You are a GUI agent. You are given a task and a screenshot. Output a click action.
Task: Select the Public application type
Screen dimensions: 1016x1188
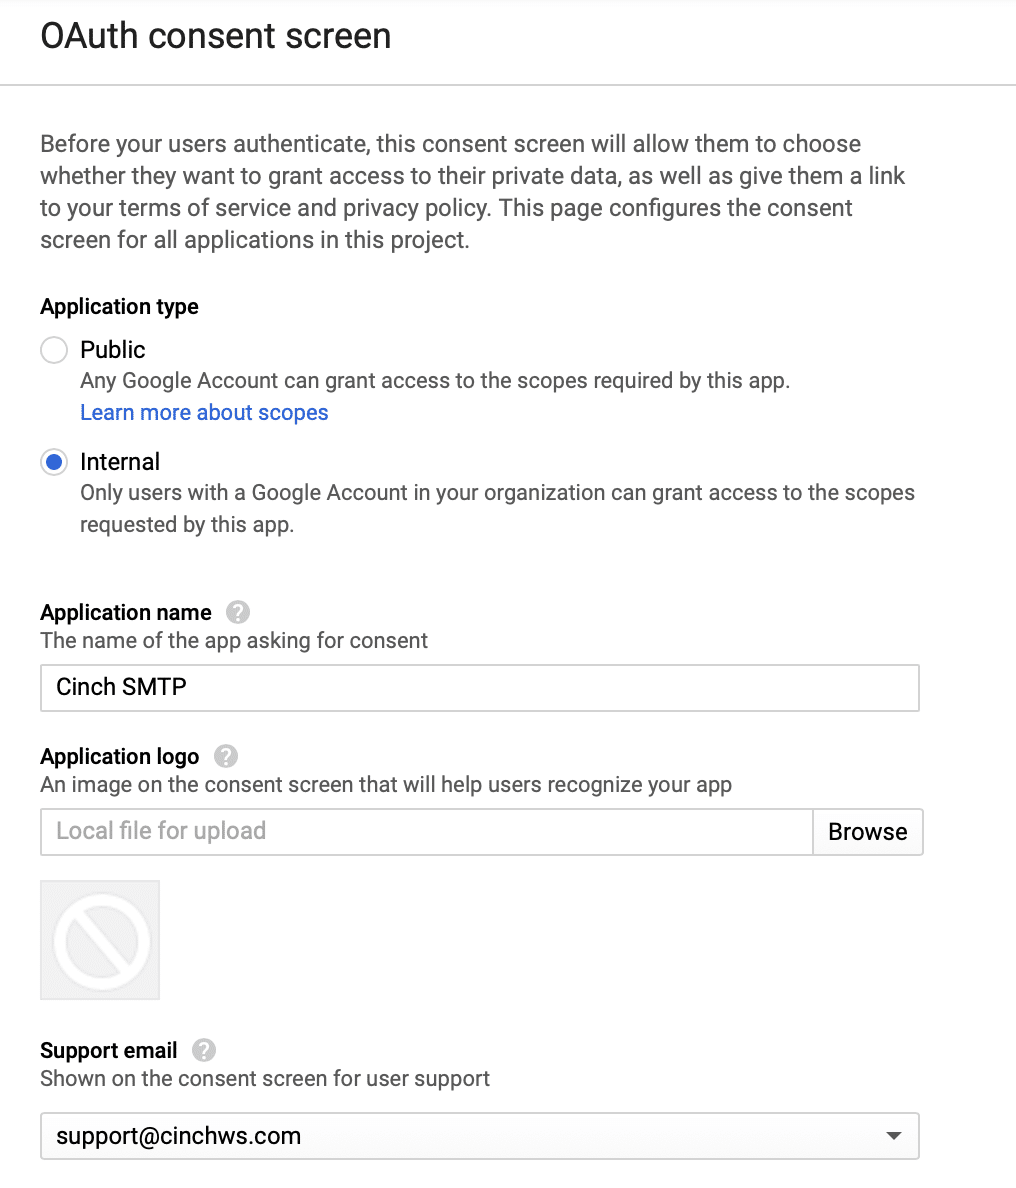pyautogui.click(x=54, y=350)
